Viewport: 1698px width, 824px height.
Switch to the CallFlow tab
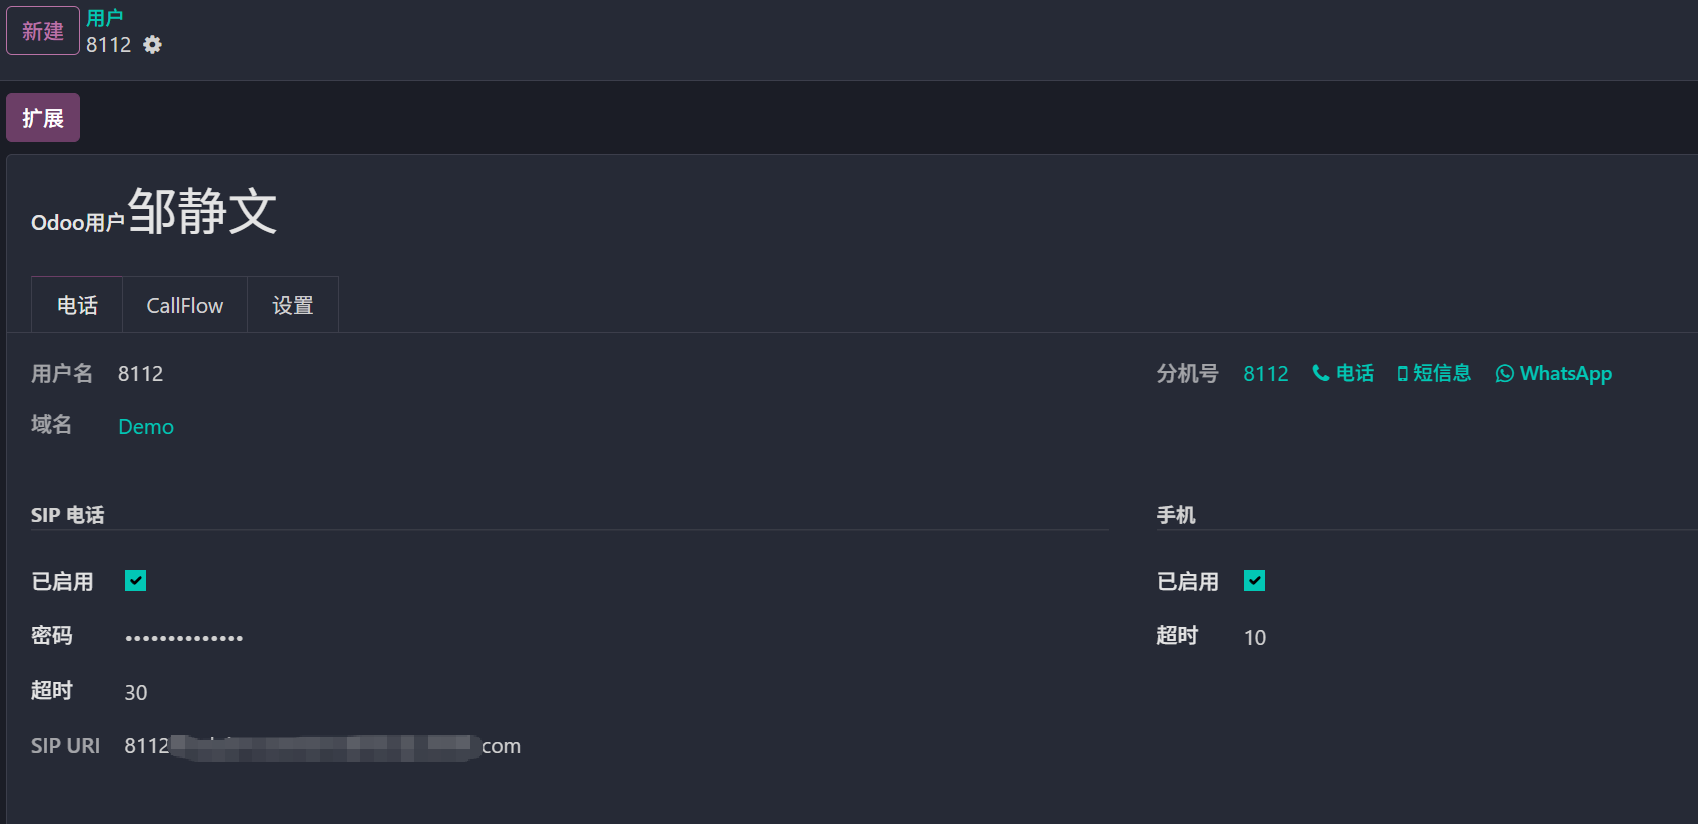tap(185, 305)
